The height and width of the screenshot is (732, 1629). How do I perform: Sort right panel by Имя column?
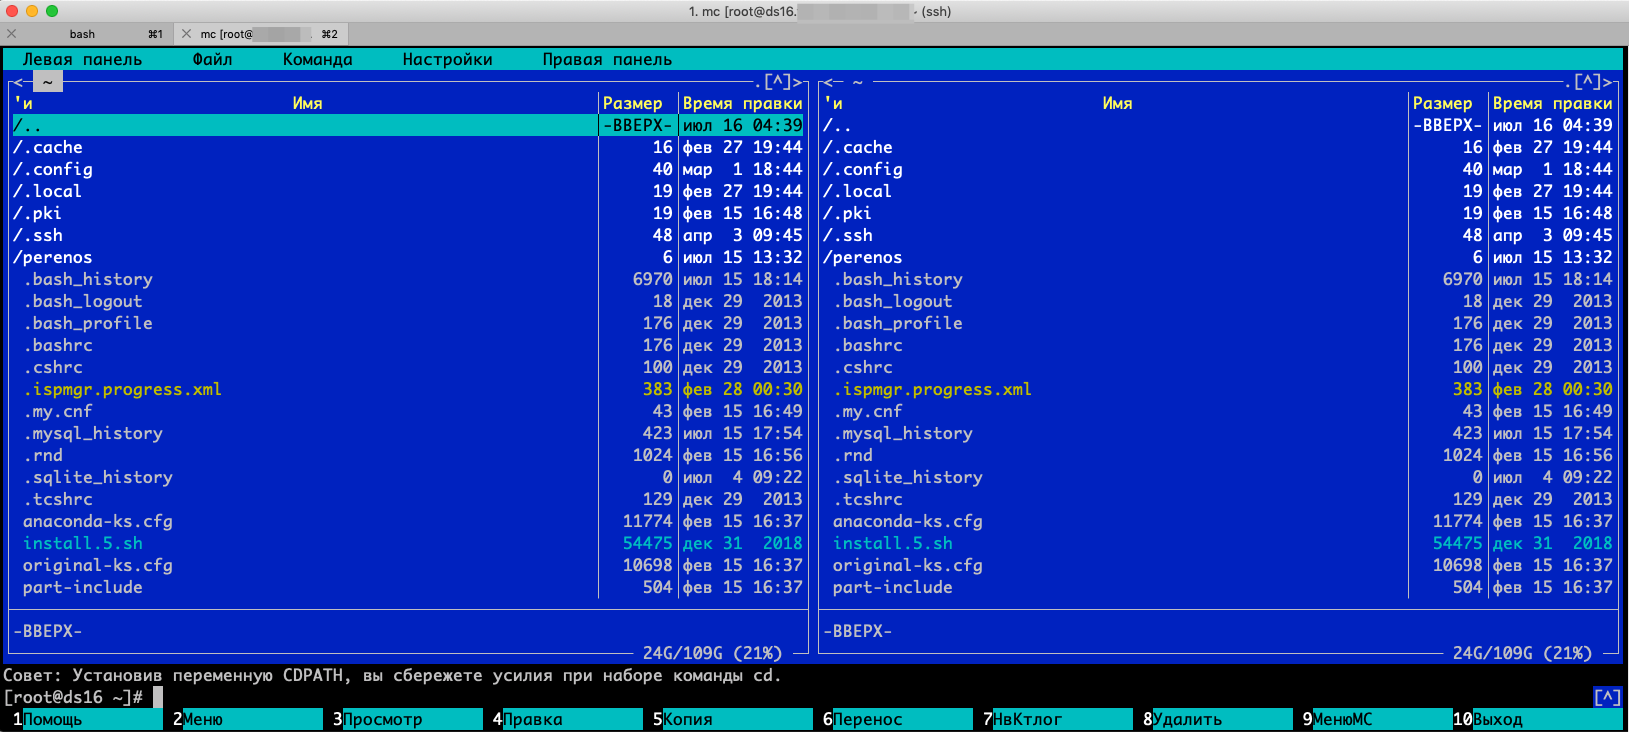(1117, 103)
